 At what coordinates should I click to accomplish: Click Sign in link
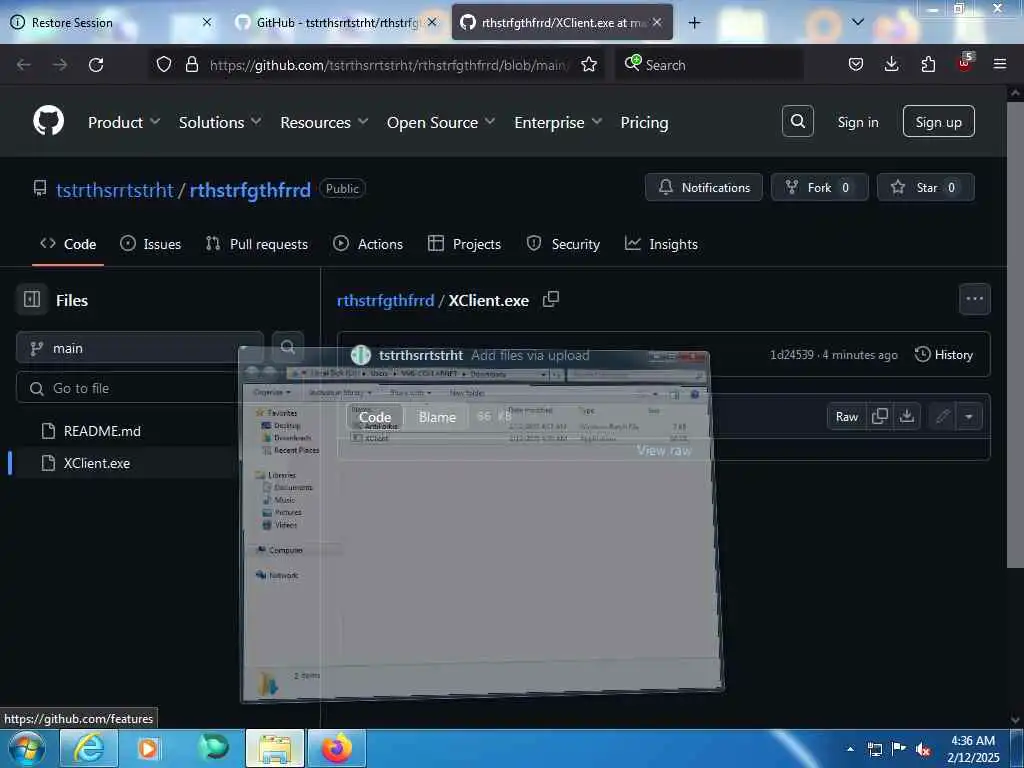pyautogui.click(x=857, y=122)
